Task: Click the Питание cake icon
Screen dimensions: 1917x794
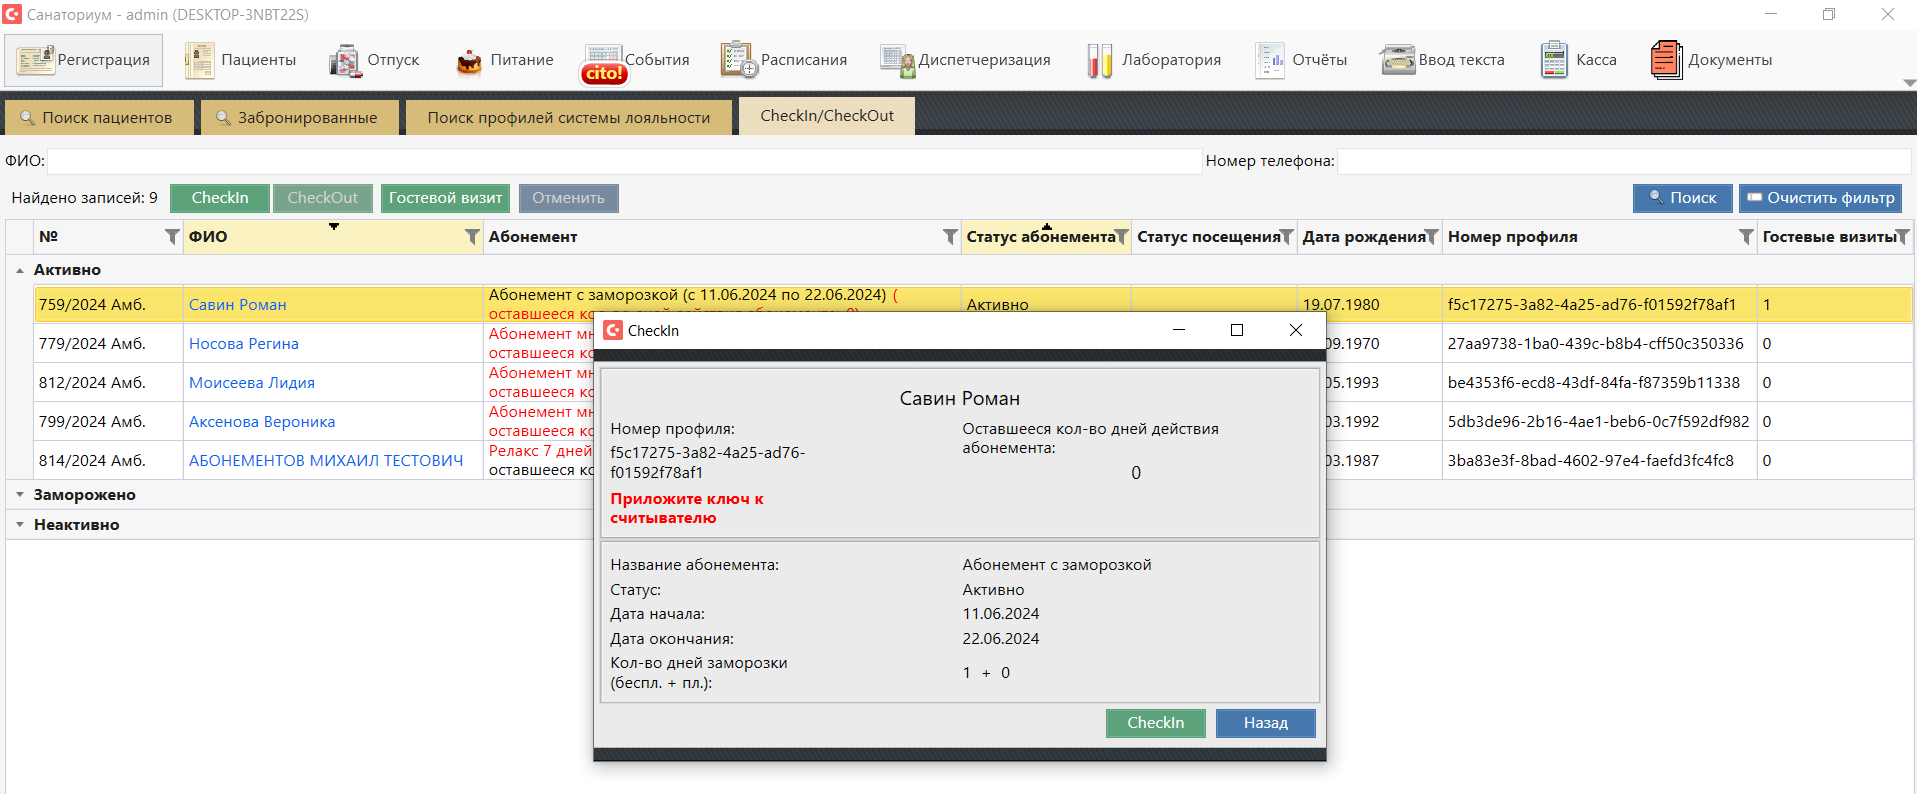Action: click(x=469, y=61)
